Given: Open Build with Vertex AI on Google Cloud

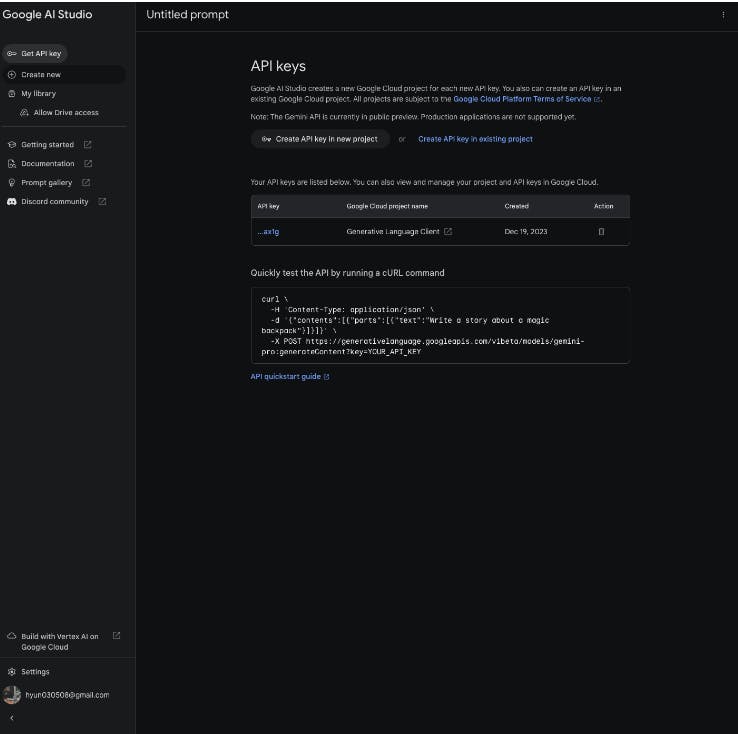Looking at the screenshot, I should click(60, 642).
